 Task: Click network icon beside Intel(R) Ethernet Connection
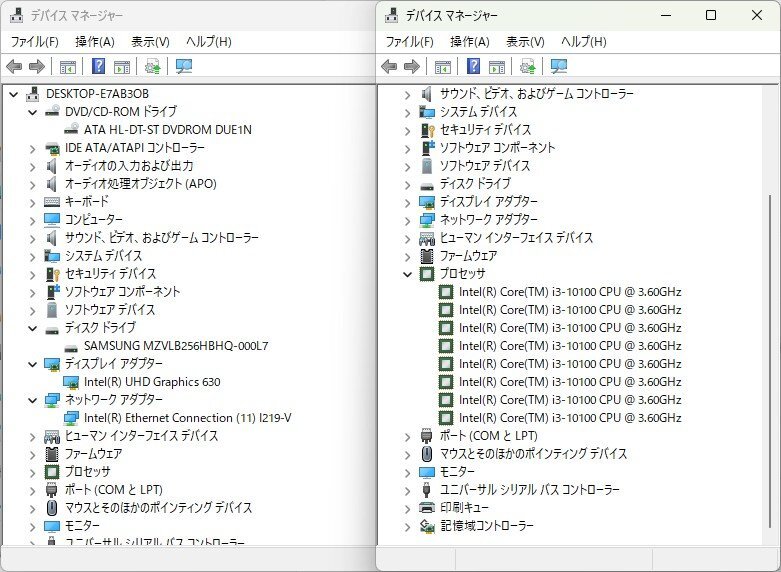pos(71,418)
